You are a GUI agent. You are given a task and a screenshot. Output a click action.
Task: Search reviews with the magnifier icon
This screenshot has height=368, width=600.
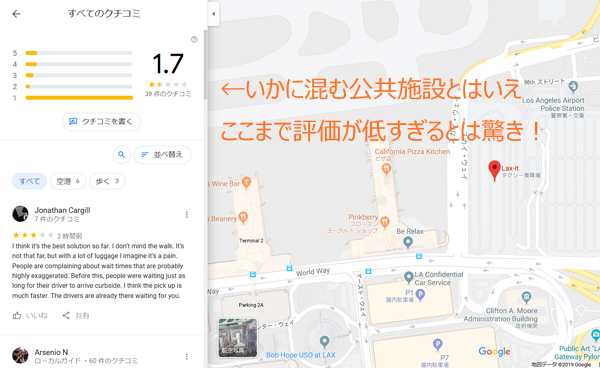[x=121, y=155]
